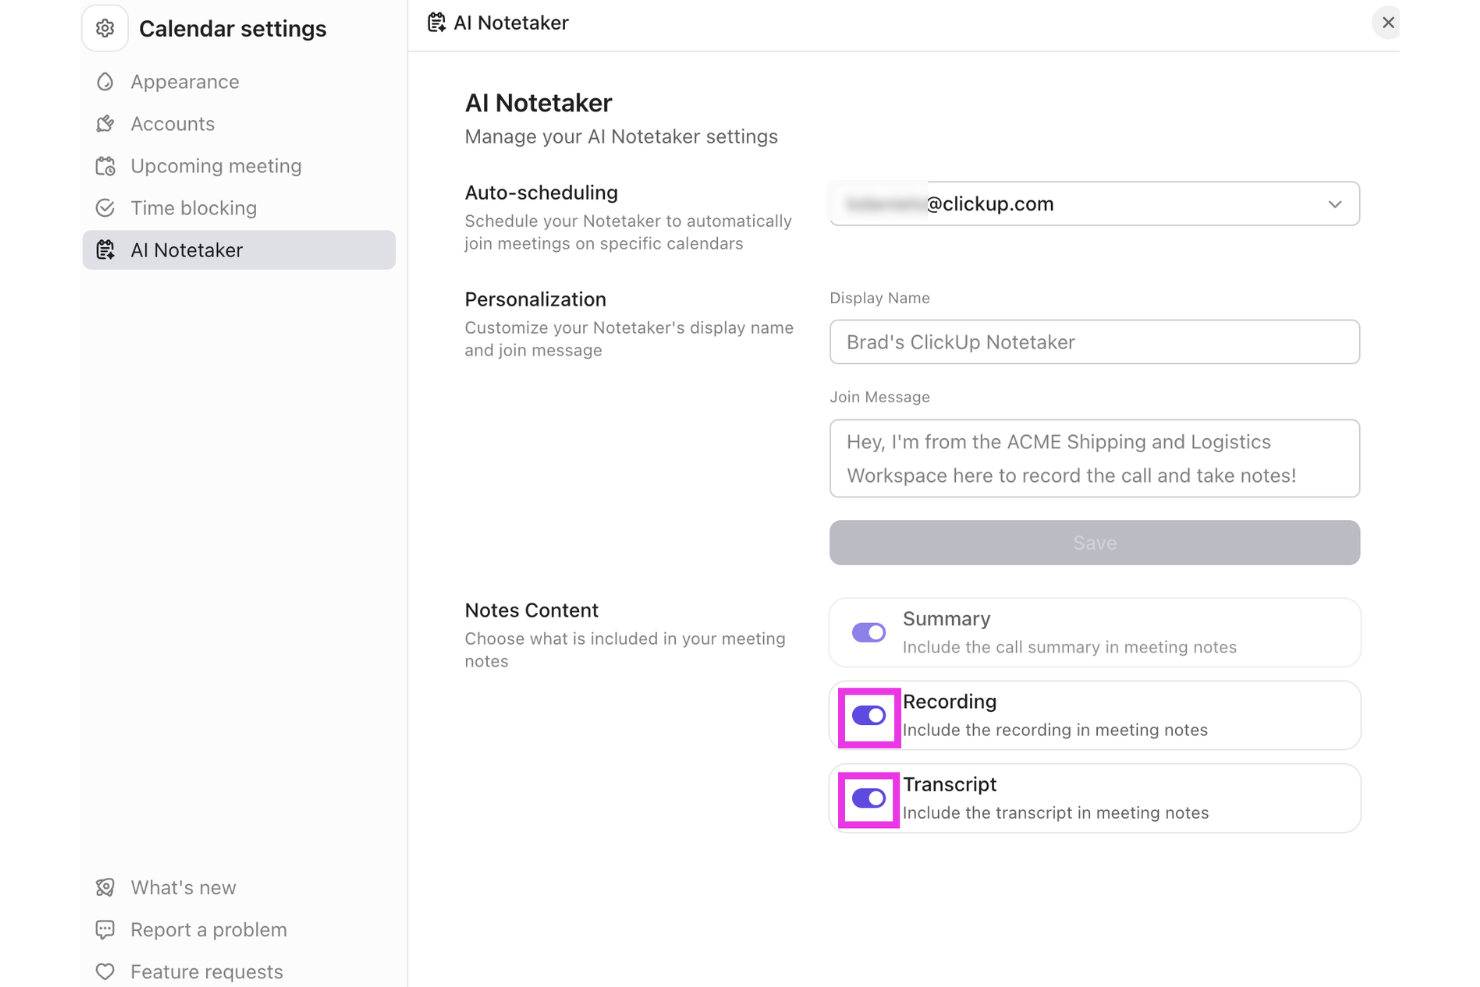
Task: Switch to the Appearance settings section
Action: pyautogui.click(x=184, y=81)
